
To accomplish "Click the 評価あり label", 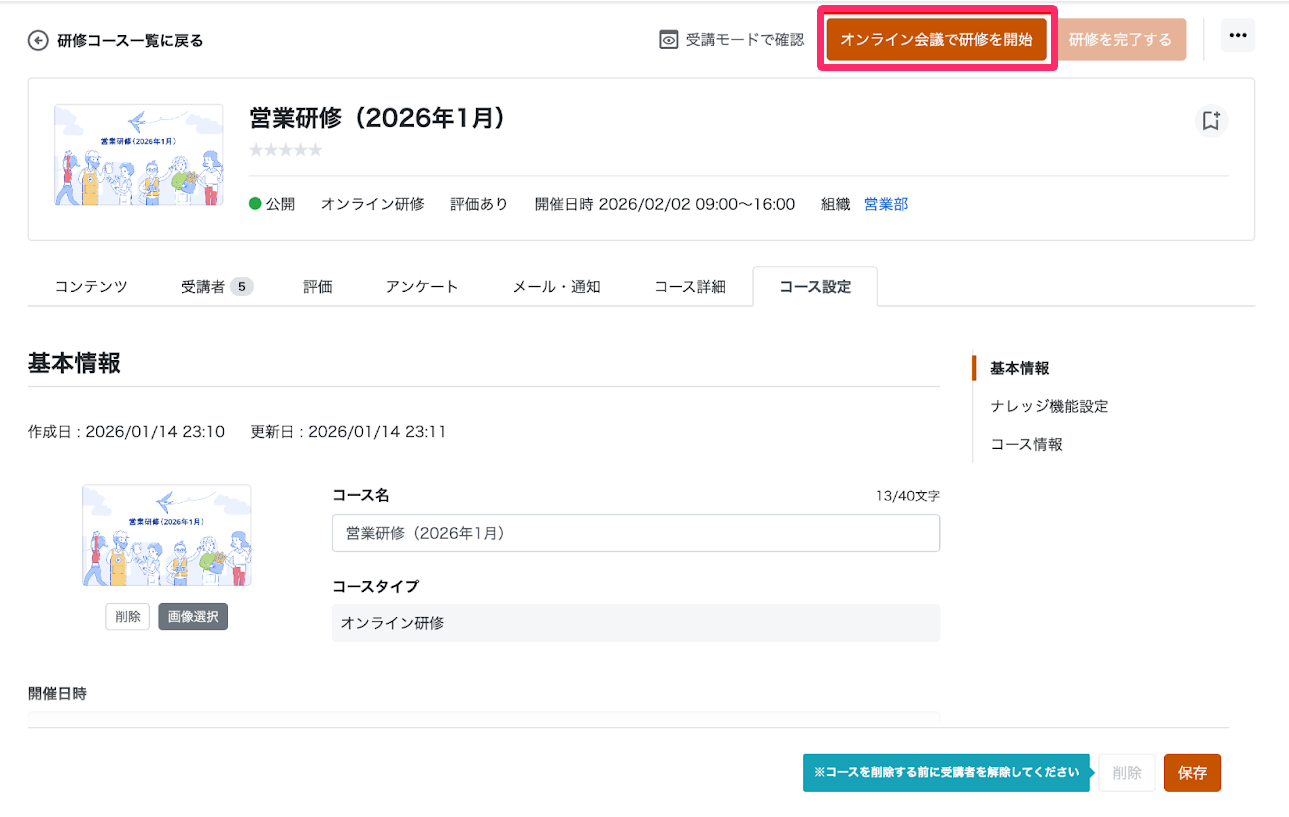I will point(479,204).
